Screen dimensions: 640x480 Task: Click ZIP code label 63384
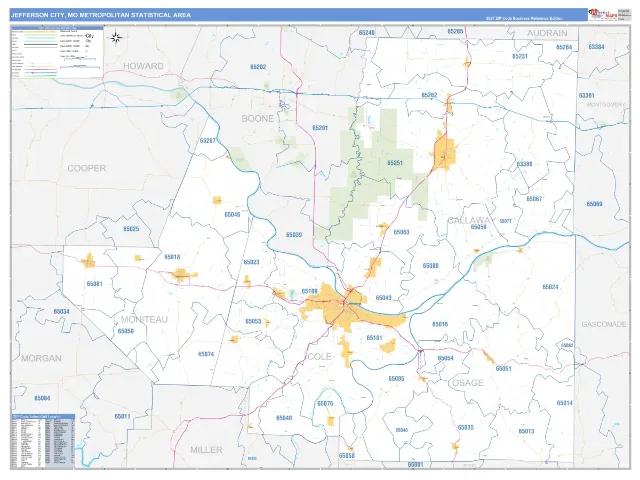click(x=596, y=47)
